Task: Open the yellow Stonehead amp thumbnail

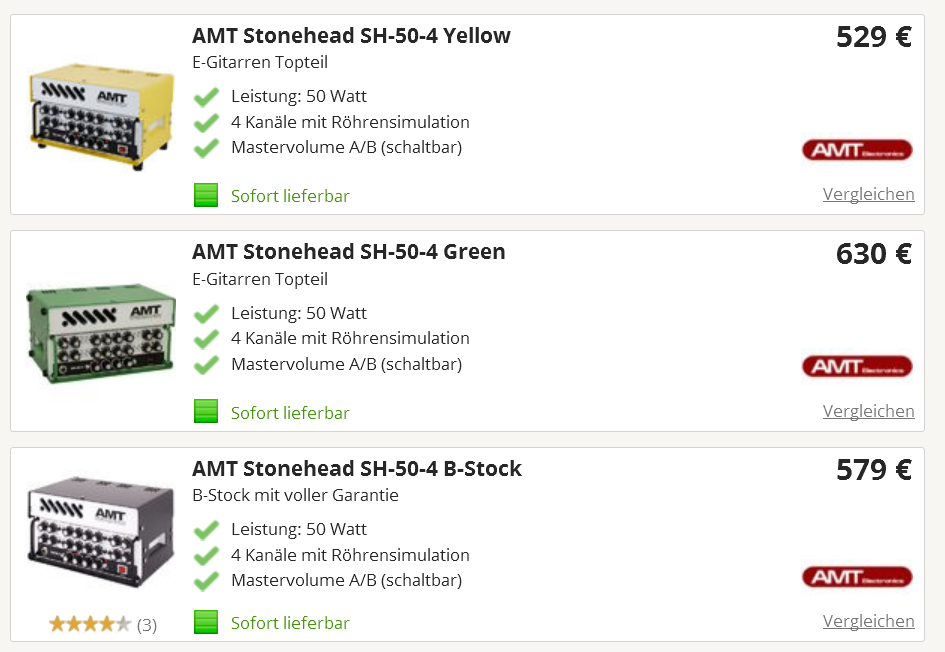Action: point(101,117)
